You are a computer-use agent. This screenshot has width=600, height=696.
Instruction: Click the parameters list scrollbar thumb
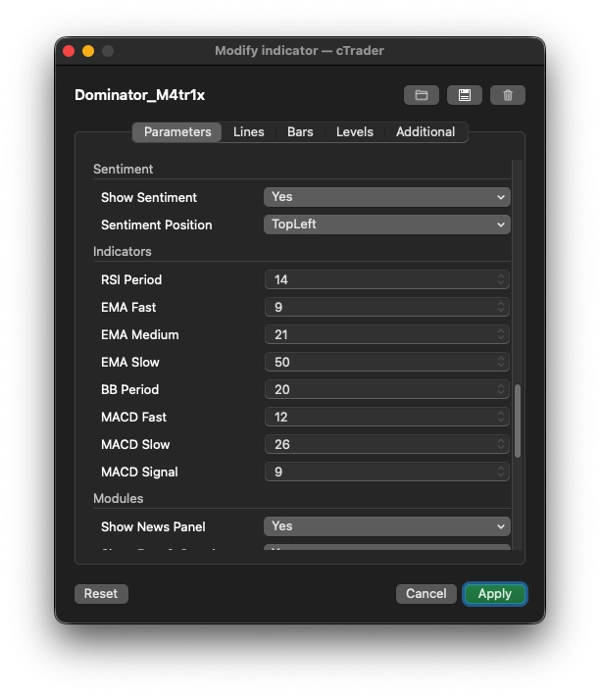517,421
